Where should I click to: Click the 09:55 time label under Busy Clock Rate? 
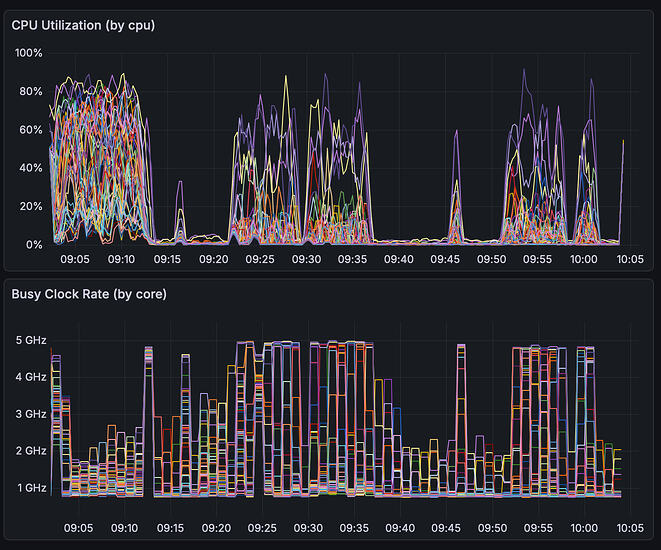(x=538, y=528)
